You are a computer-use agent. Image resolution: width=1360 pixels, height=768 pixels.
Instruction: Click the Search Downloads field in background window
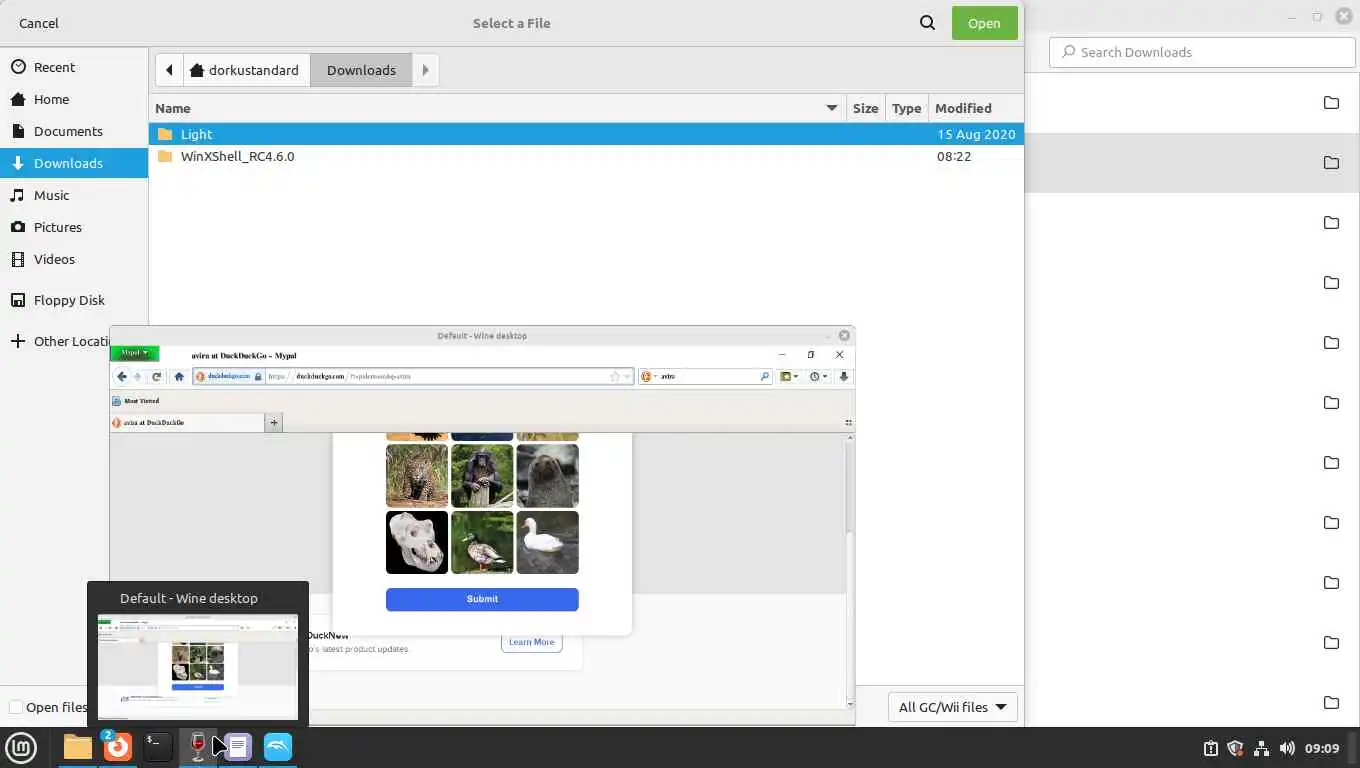click(x=1201, y=52)
